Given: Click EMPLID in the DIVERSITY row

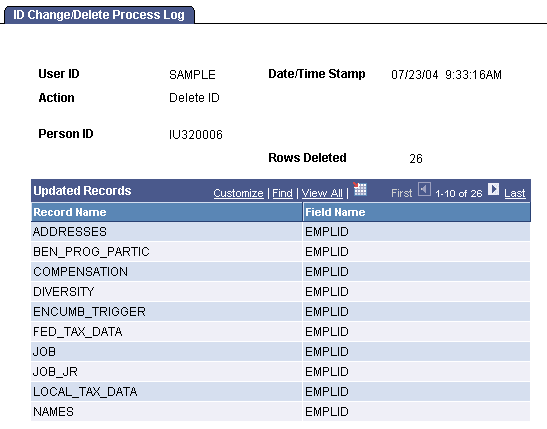Looking at the screenshot, I should 327,292.
